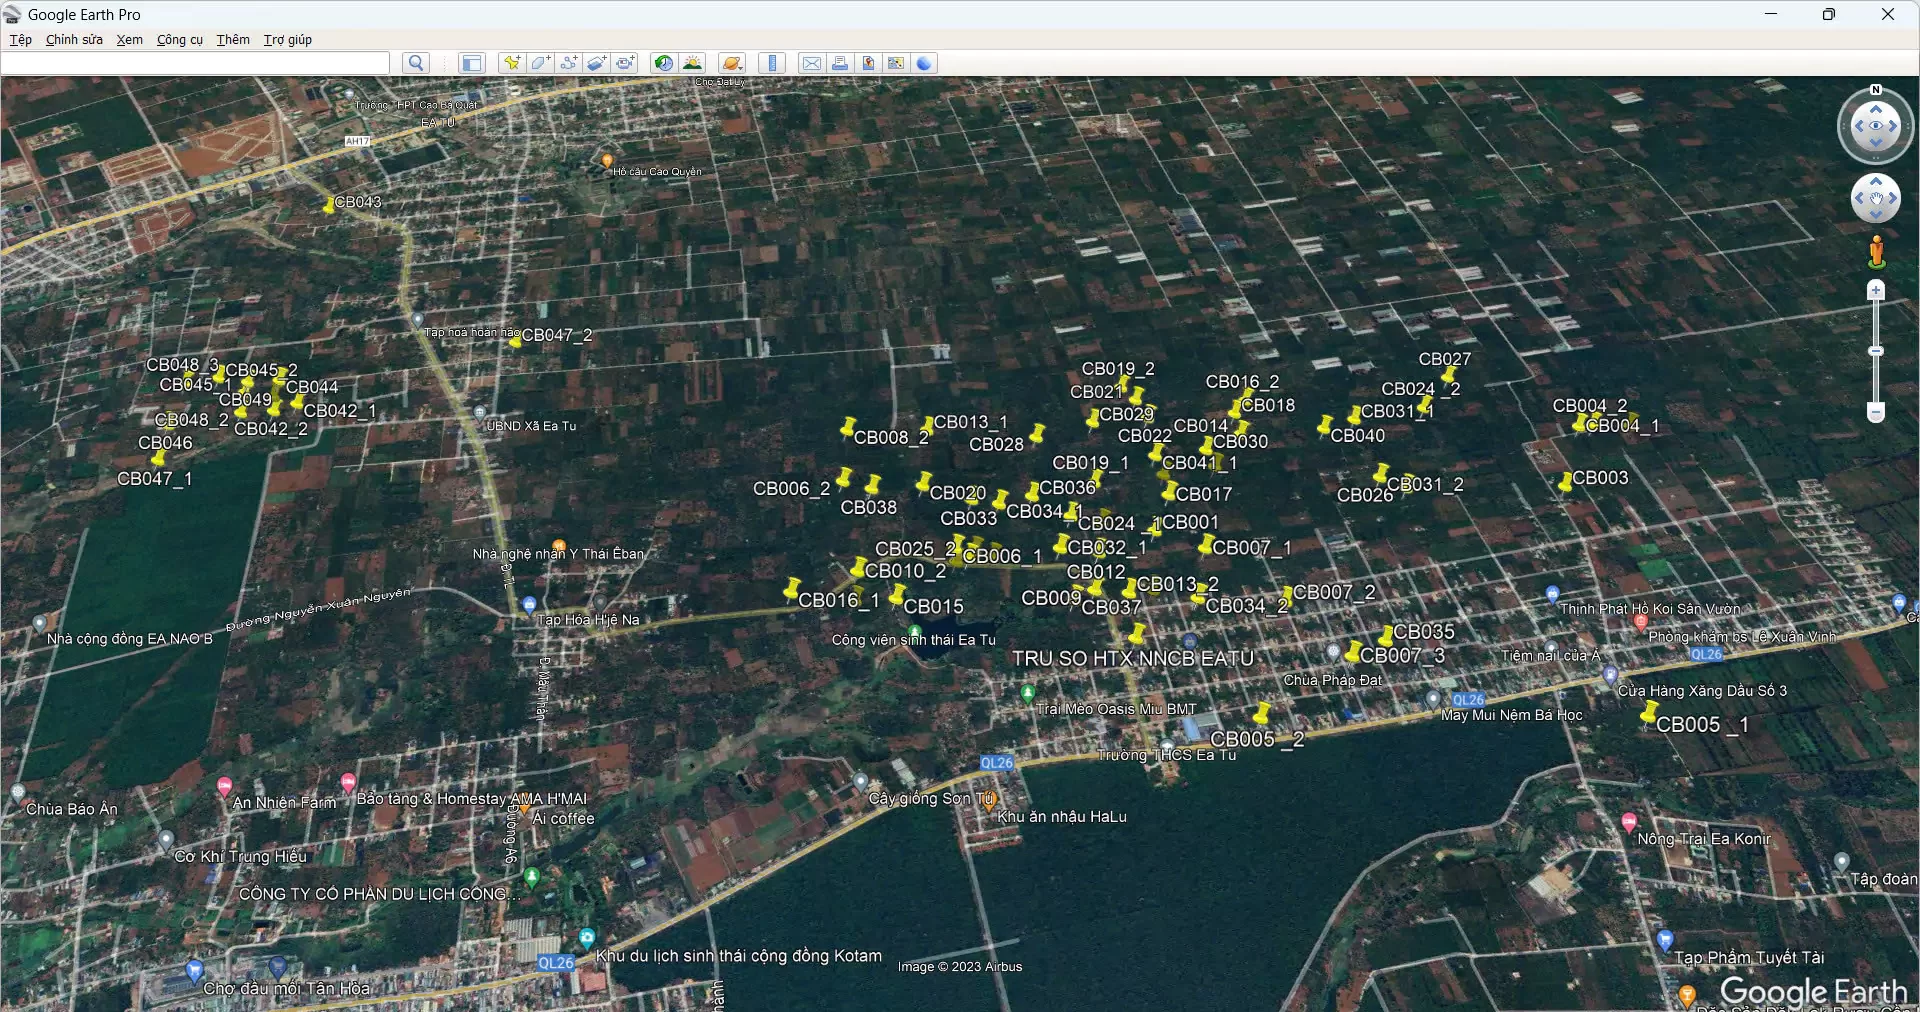1920x1012 pixels.
Task: Click look-up arrow on the Look joystick
Action: tap(1876, 109)
